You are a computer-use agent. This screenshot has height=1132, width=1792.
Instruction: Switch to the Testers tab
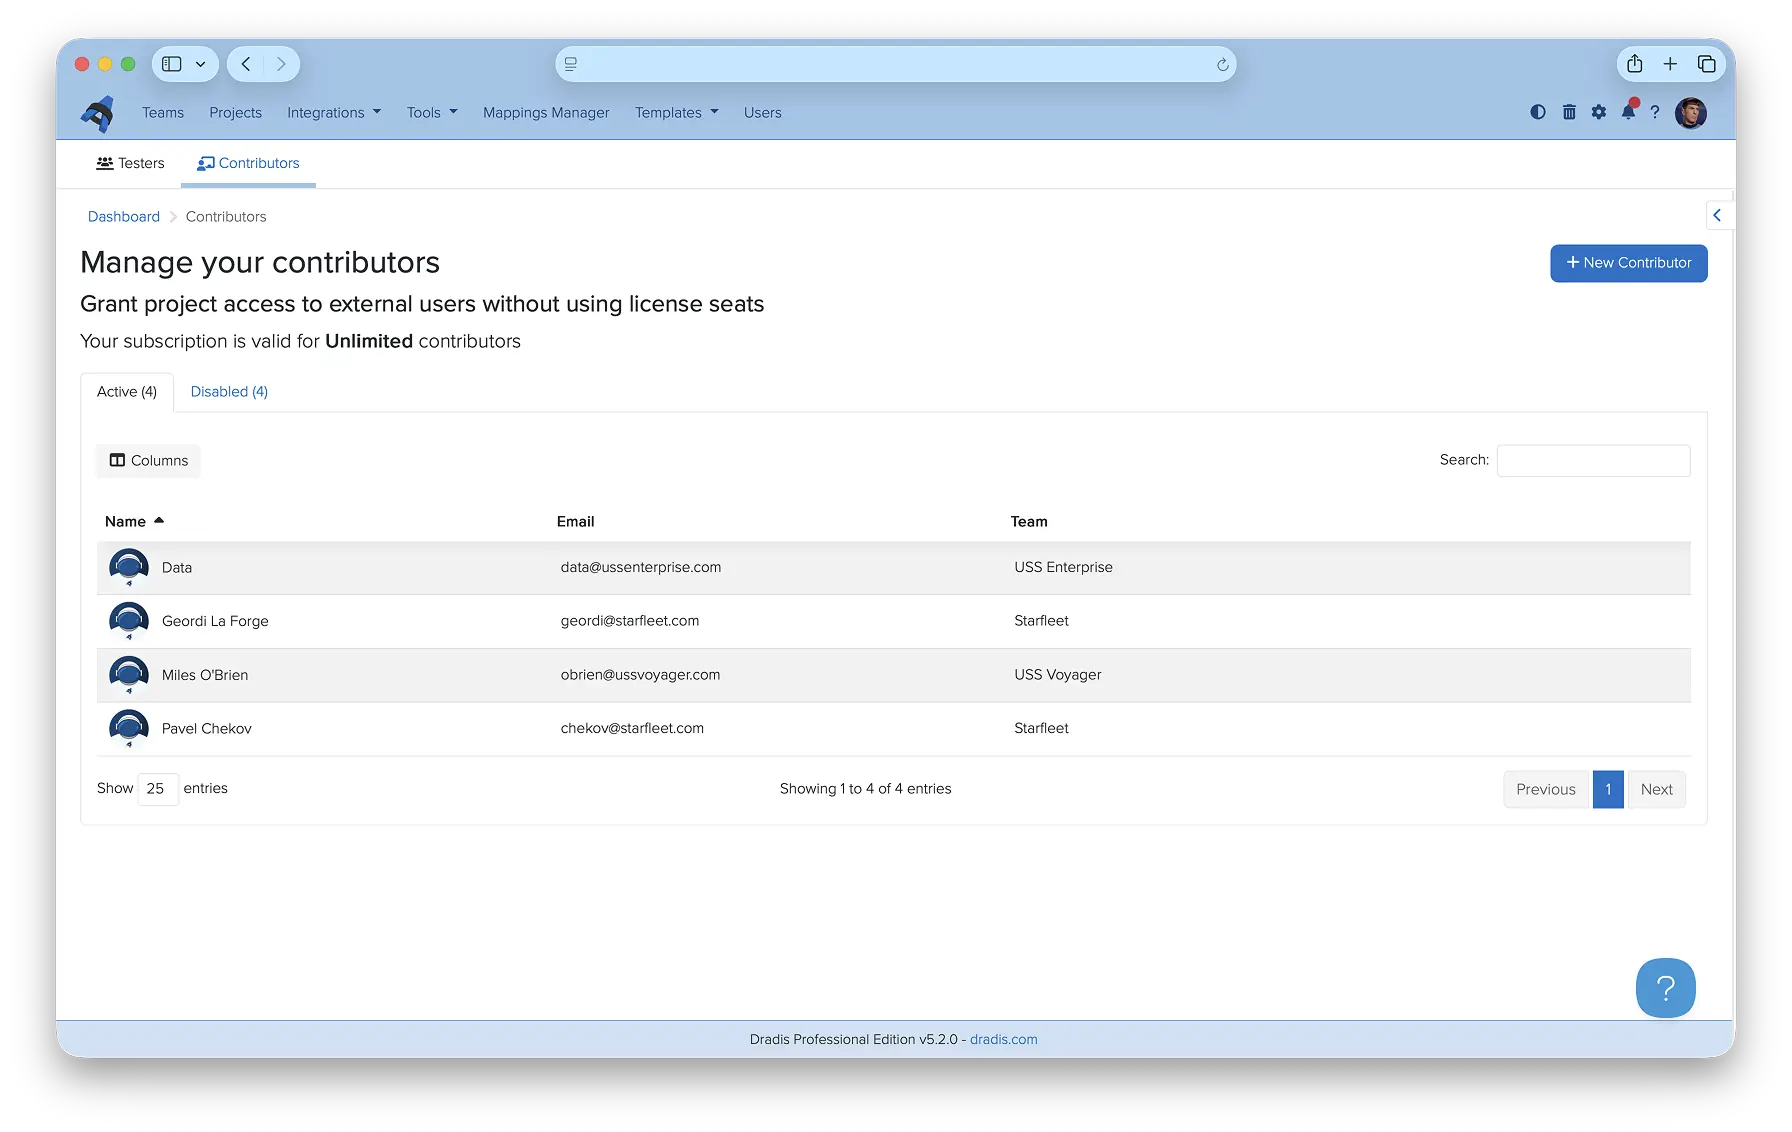pyautogui.click(x=130, y=163)
